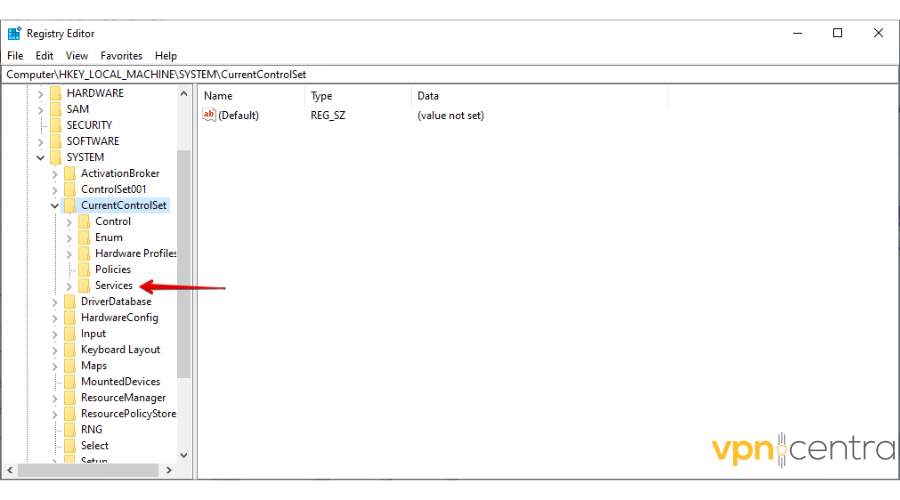Expand the Control subkey
Image resolution: width=900 pixels, height=500 pixels.
click(69, 222)
